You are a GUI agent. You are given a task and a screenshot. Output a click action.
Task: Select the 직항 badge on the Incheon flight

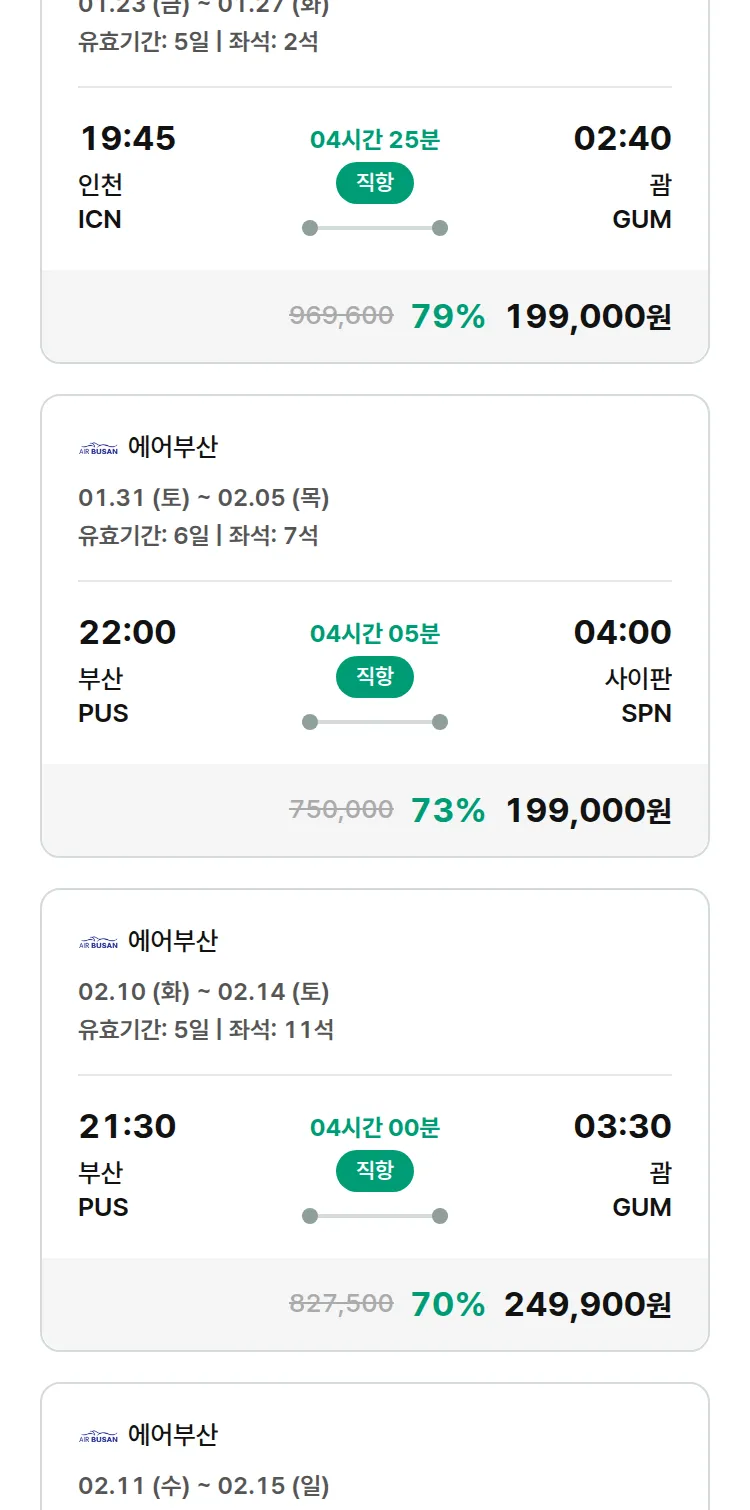coord(374,183)
